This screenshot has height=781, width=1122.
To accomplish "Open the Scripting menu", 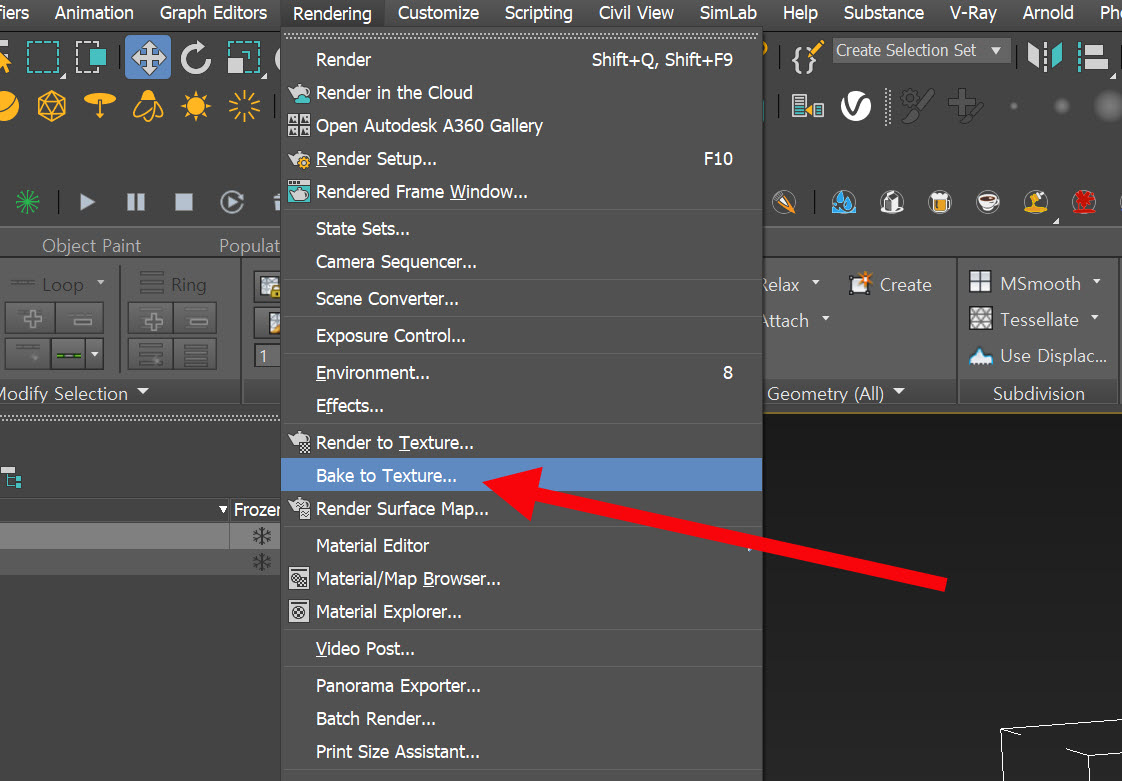I will point(538,13).
